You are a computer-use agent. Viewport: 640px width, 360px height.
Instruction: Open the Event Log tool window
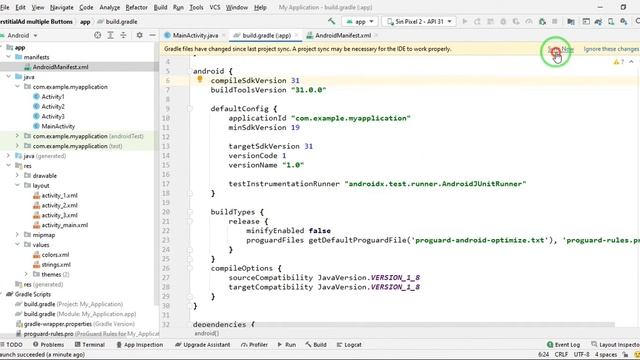click(563, 344)
